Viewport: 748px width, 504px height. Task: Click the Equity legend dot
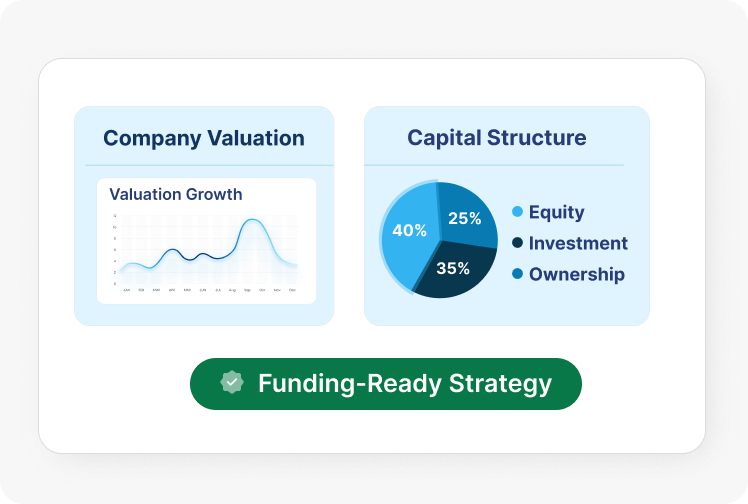coord(517,212)
